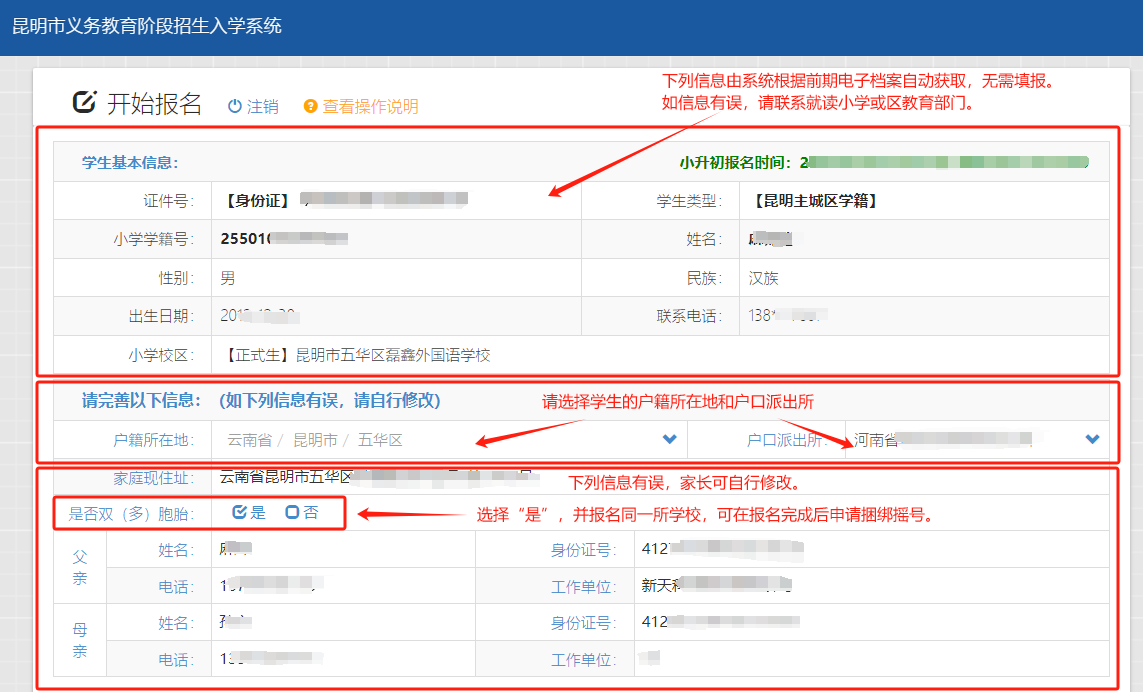Click the 注销 power icon
This screenshot has width=1143, height=692.
click(x=235, y=106)
